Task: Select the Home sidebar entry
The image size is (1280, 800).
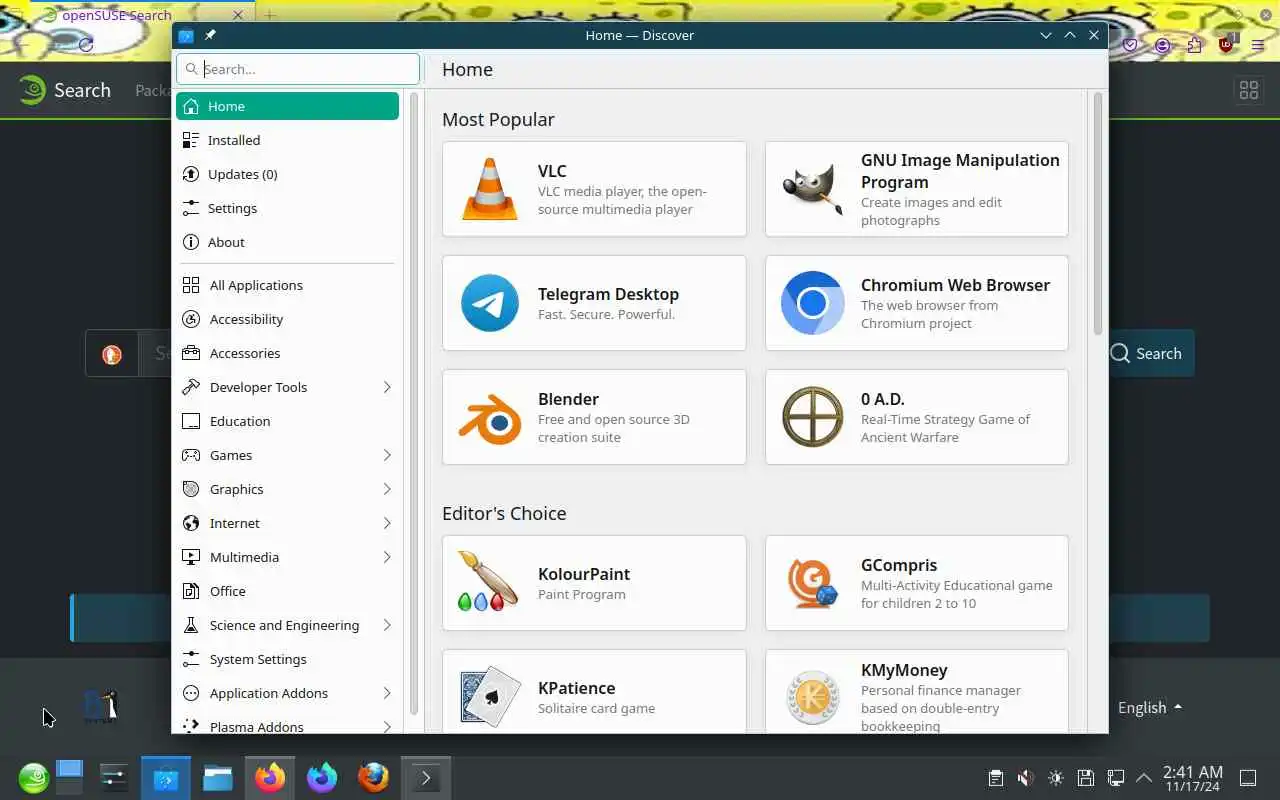Action: click(x=288, y=106)
